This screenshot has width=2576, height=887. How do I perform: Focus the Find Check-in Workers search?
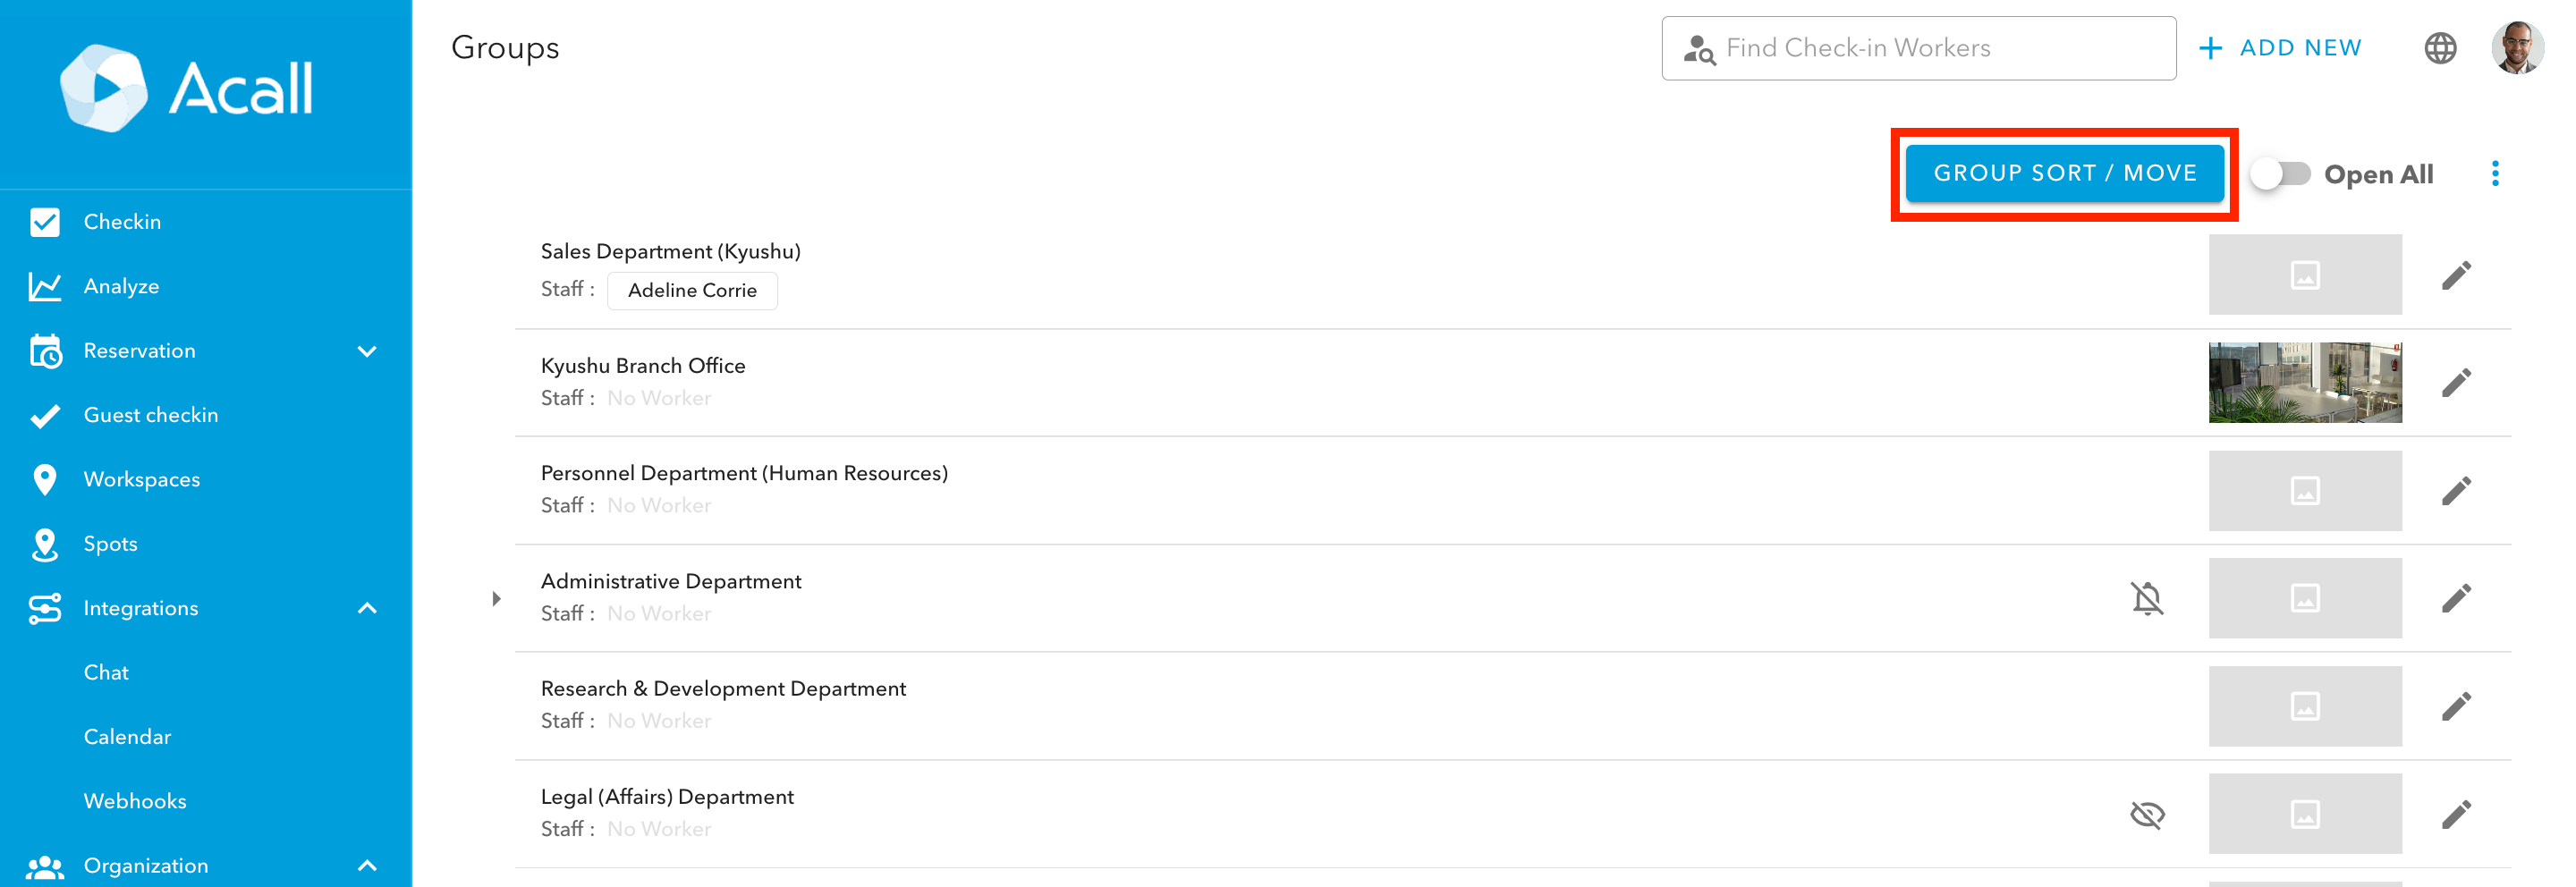click(1918, 48)
